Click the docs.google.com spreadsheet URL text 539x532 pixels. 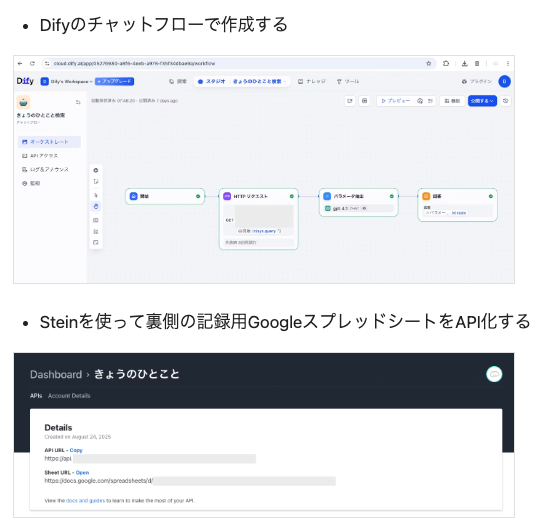point(99,481)
